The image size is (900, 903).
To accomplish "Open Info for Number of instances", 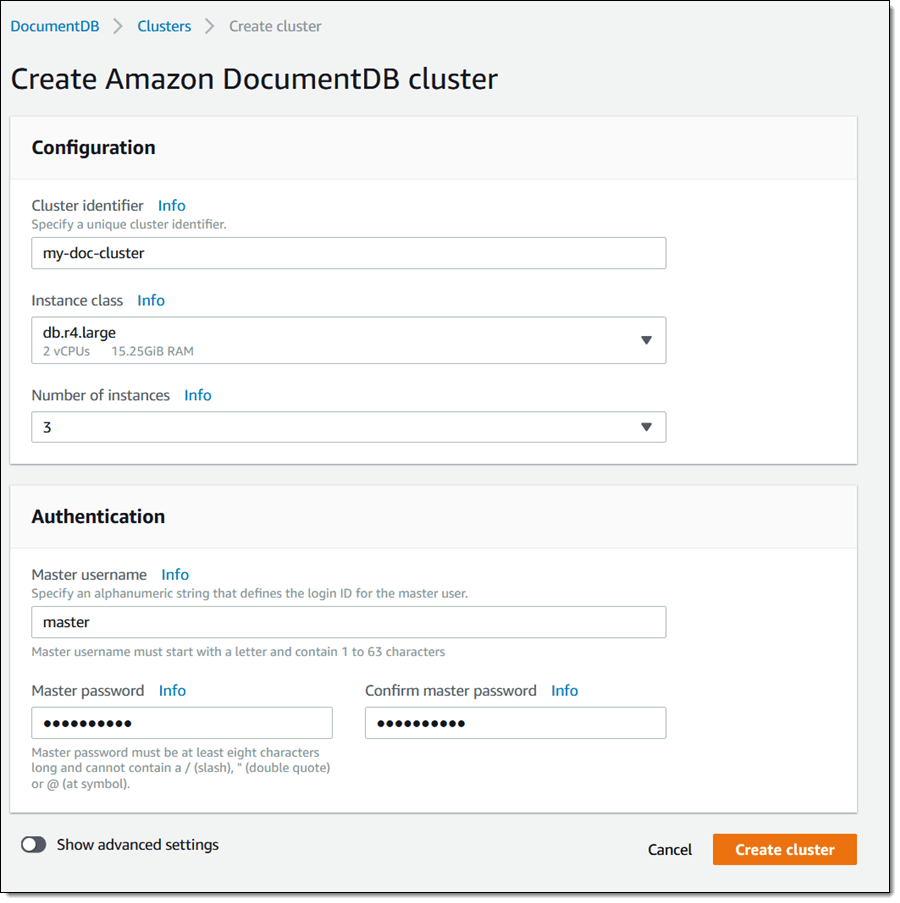I will (x=197, y=395).
